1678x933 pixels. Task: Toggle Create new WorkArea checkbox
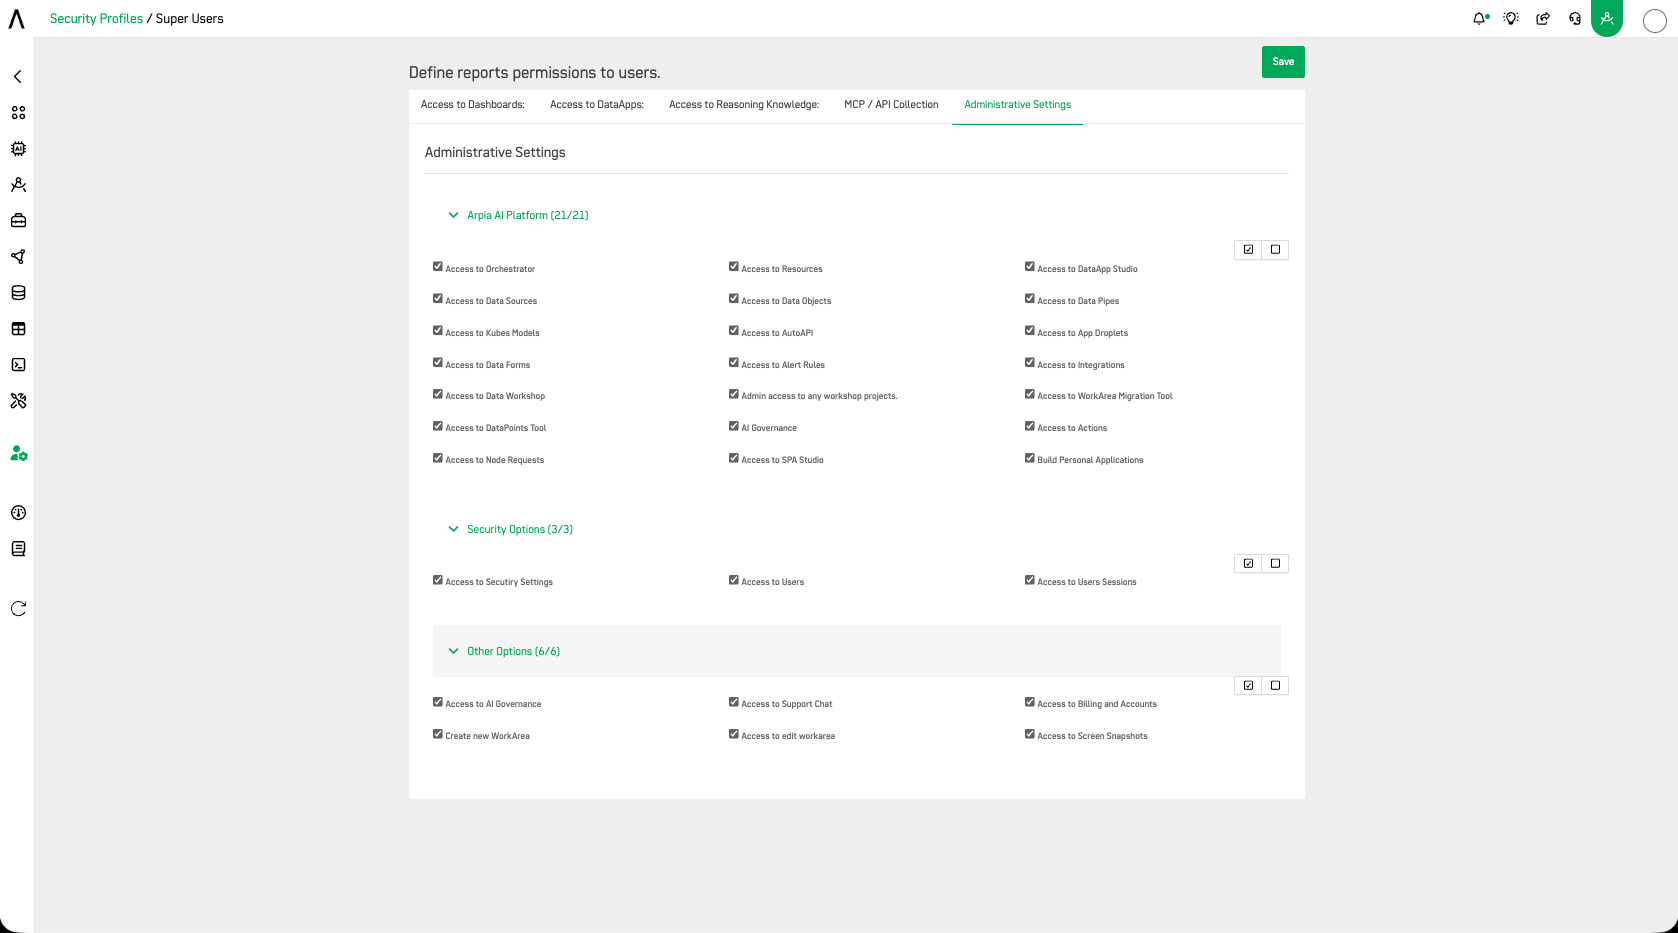coord(437,734)
